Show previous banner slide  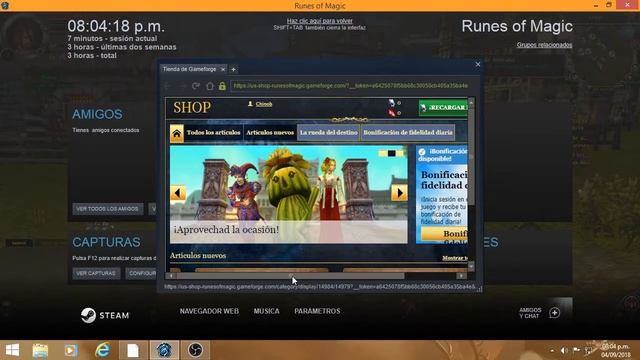(178, 193)
